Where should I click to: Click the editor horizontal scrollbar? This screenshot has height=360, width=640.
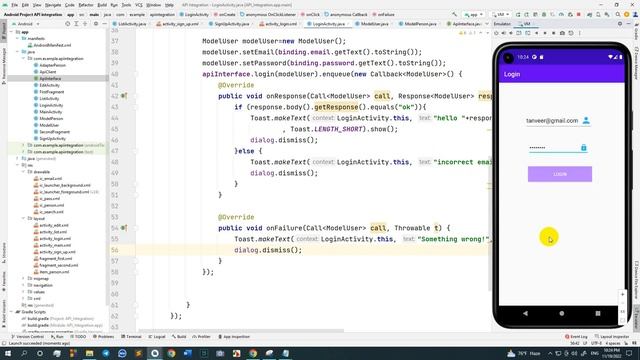241,331
